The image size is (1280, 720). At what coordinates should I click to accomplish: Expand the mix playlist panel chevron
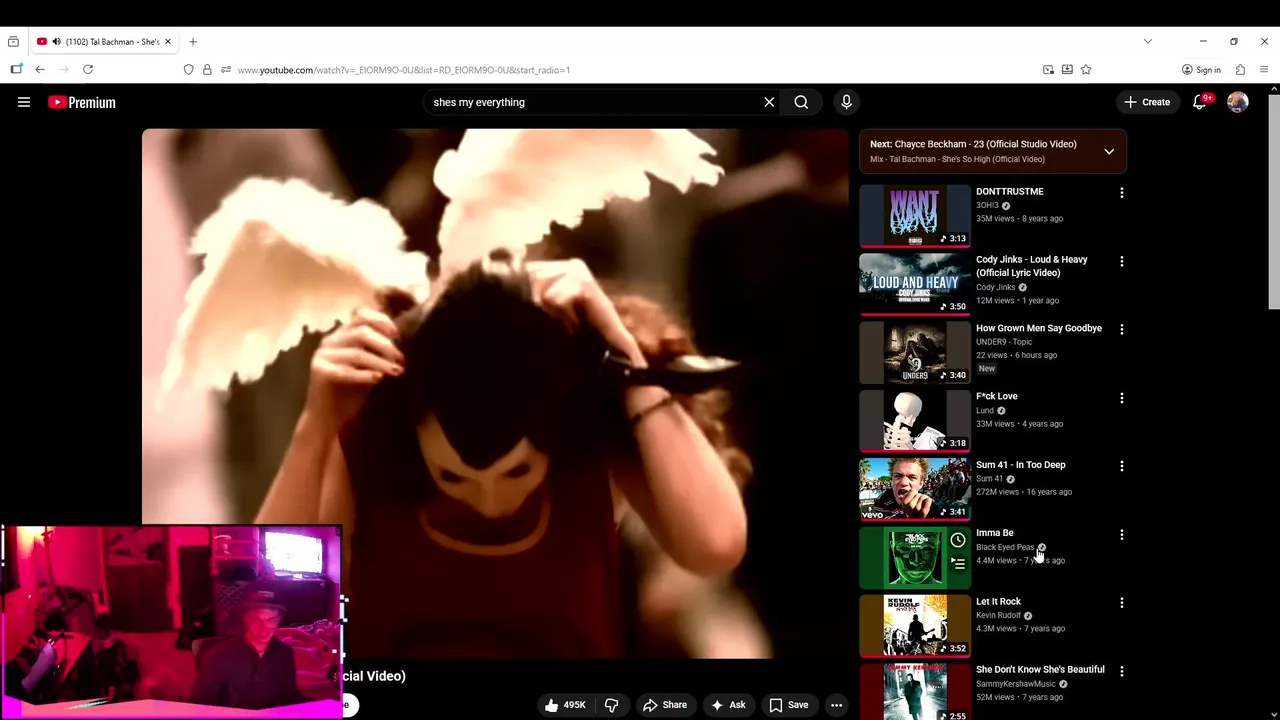click(1109, 151)
